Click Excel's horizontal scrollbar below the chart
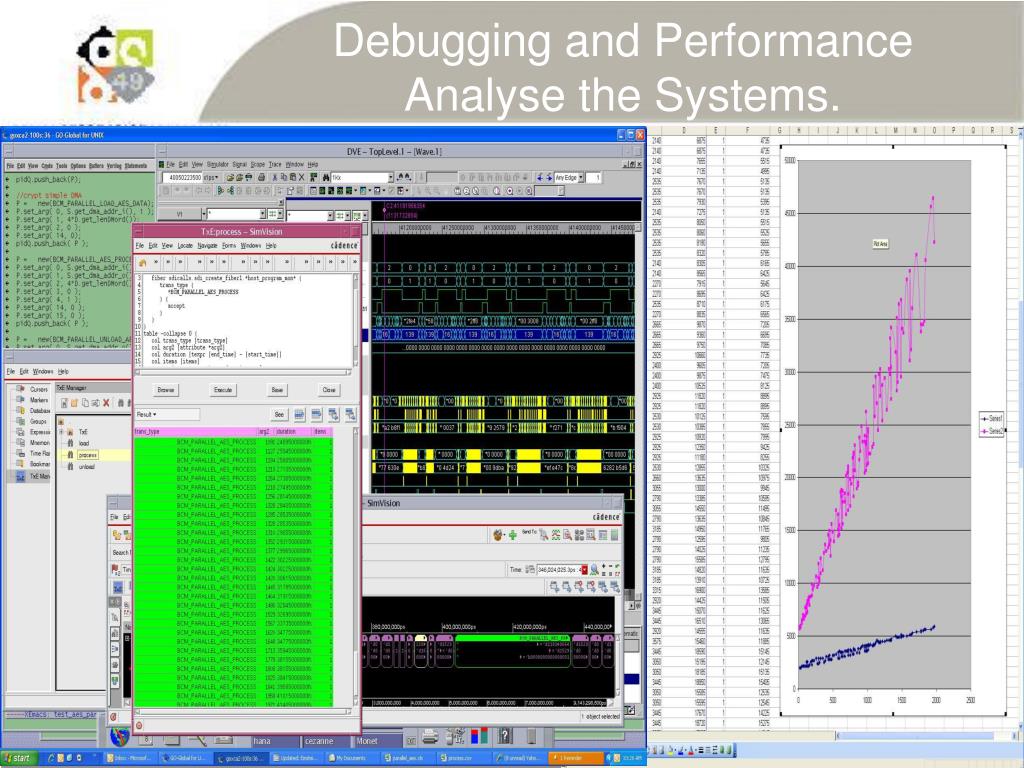1024x768 pixels. (927, 736)
